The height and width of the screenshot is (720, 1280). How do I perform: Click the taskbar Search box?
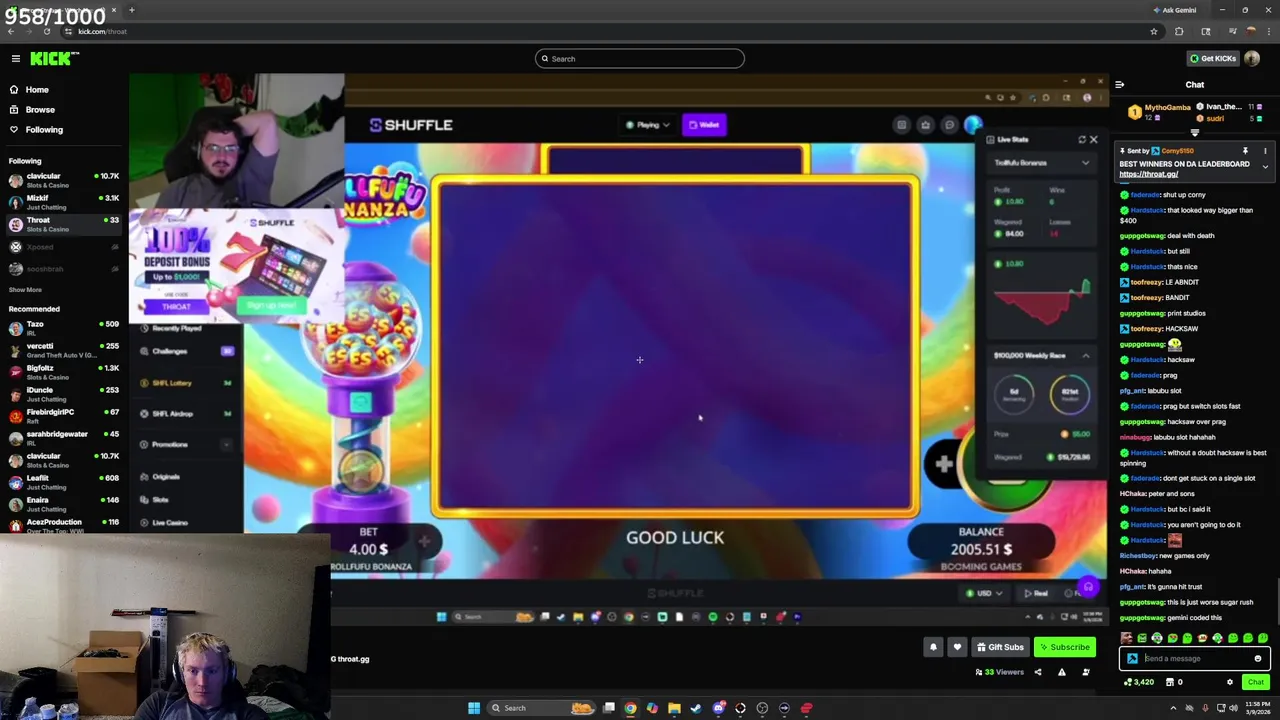pyautogui.click(x=540, y=708)
